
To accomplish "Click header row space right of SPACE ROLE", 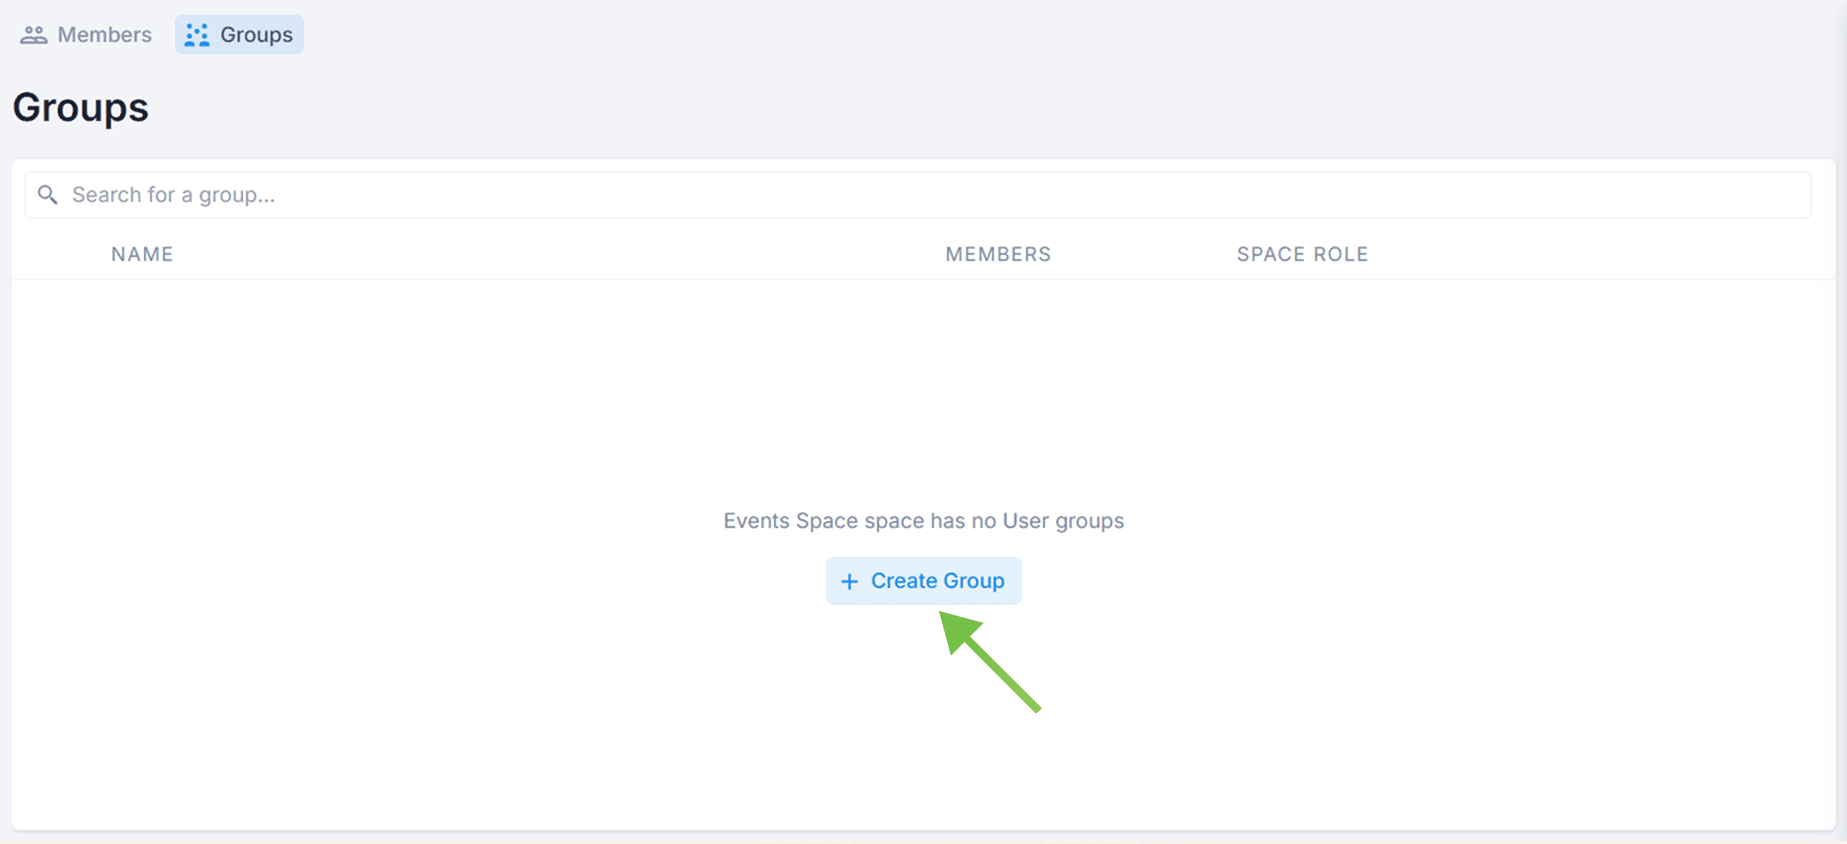I will (x=1600, y=254).
